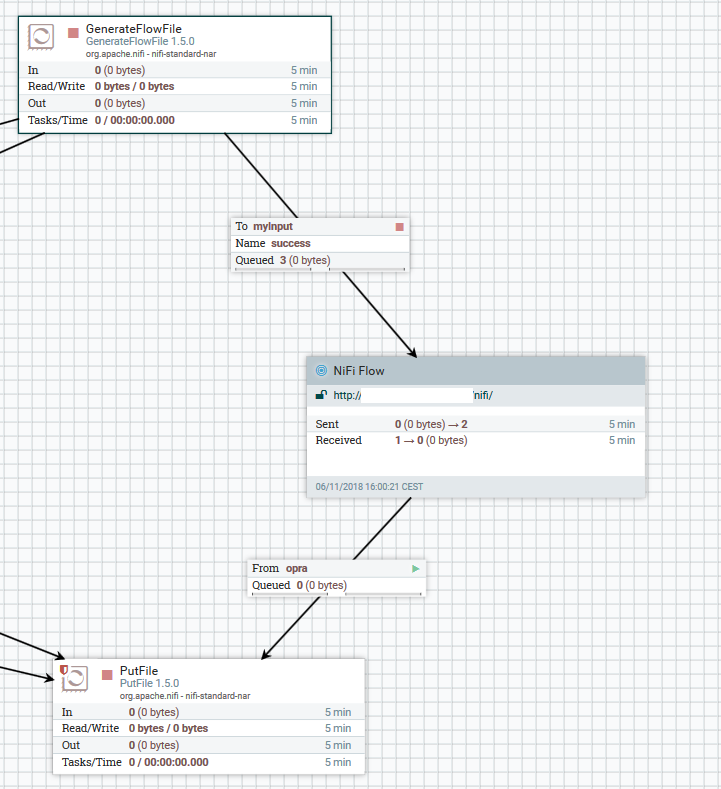Viewport: 721px width, 789px height.
Task: Click the PutFile Out stats row
Action: point(208,745)
